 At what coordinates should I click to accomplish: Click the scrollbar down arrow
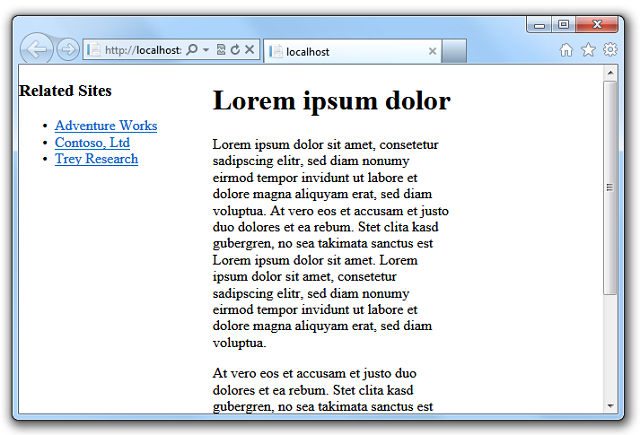tap(611, 405)
